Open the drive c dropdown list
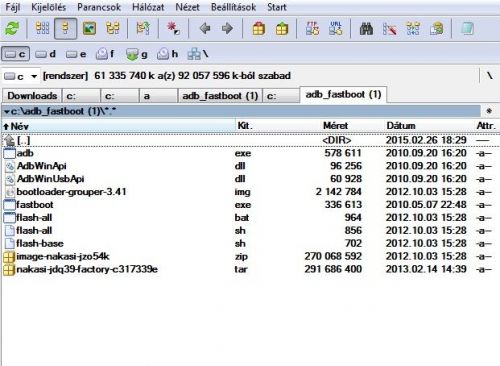The width and height of the screenshot is (500, 366). (21, 76)
